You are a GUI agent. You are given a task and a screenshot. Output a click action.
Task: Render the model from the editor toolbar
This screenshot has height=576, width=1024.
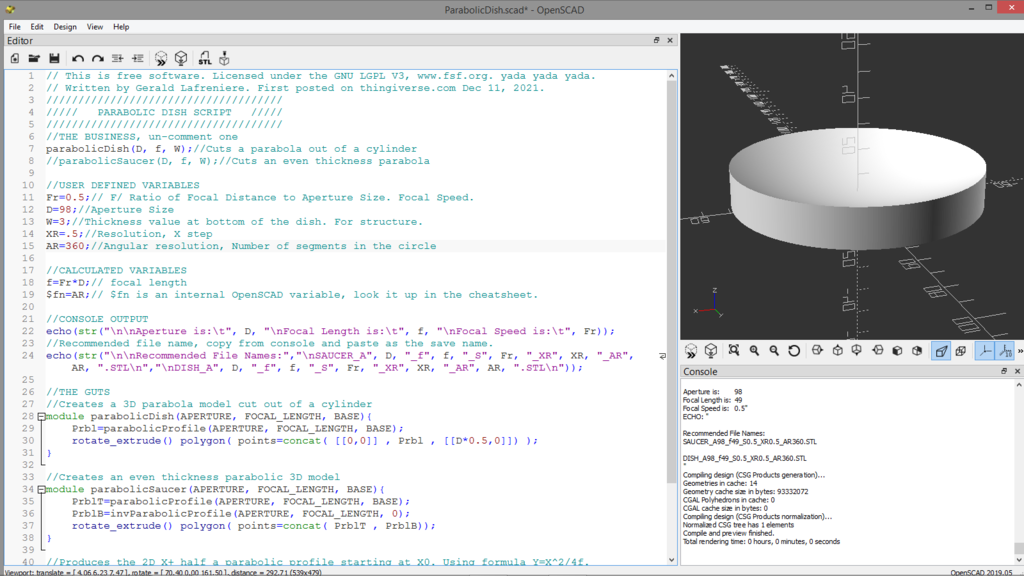(181, 59)
